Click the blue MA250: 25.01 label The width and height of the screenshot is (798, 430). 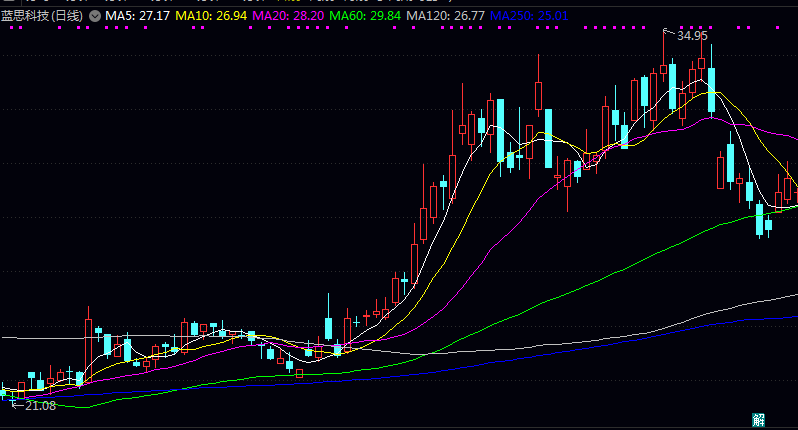point(526,16)
